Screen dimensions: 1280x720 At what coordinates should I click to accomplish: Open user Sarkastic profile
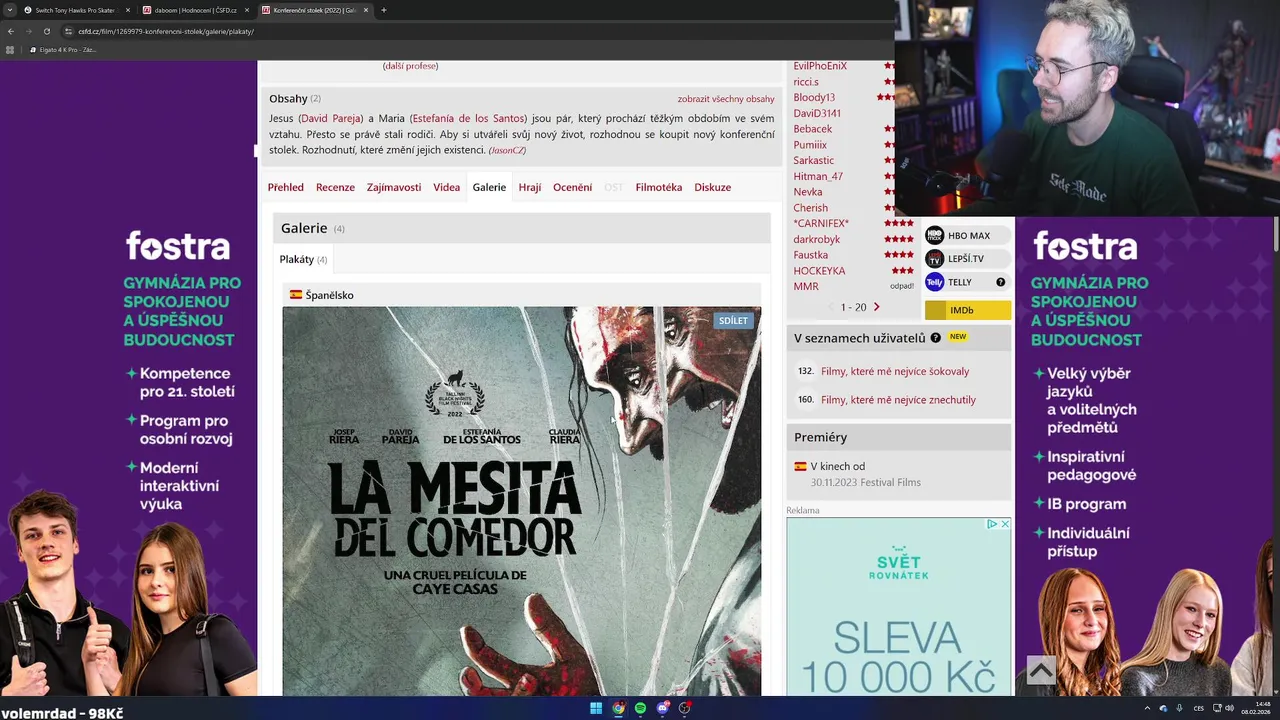coord(813,160)
